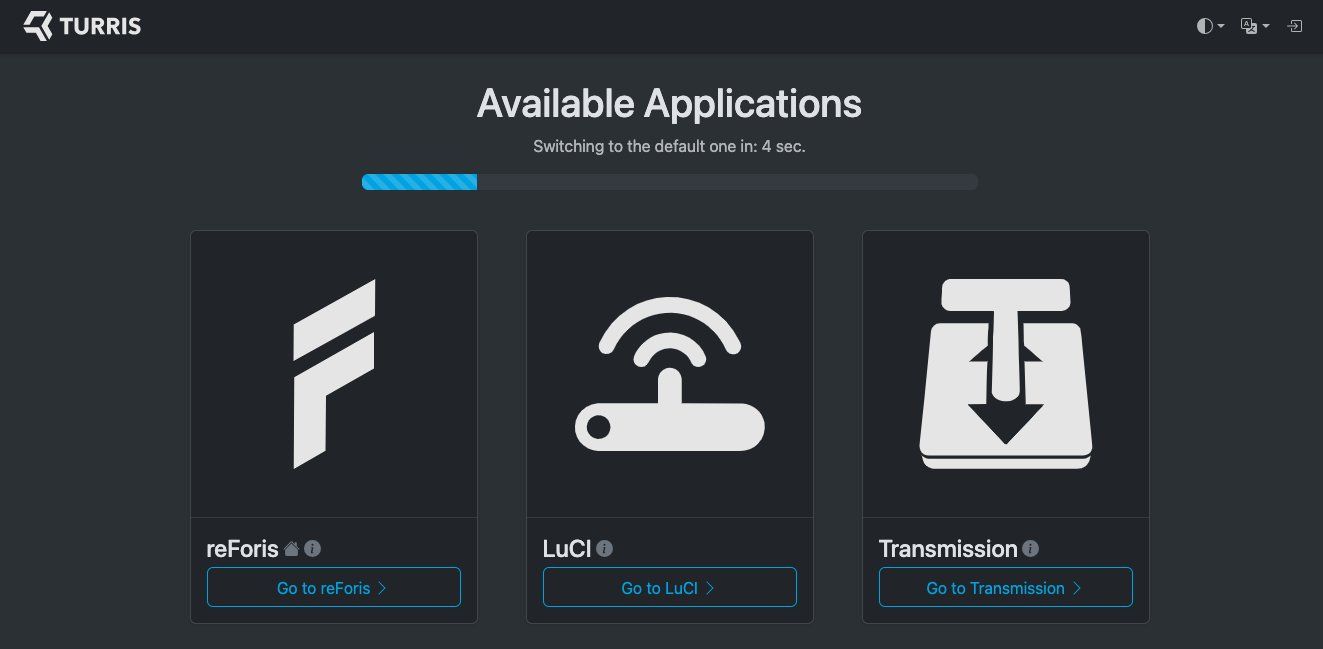The image size is (1323, 649).
Task: Click the Turris logo in the header
Action: click(x=82, y=26)
